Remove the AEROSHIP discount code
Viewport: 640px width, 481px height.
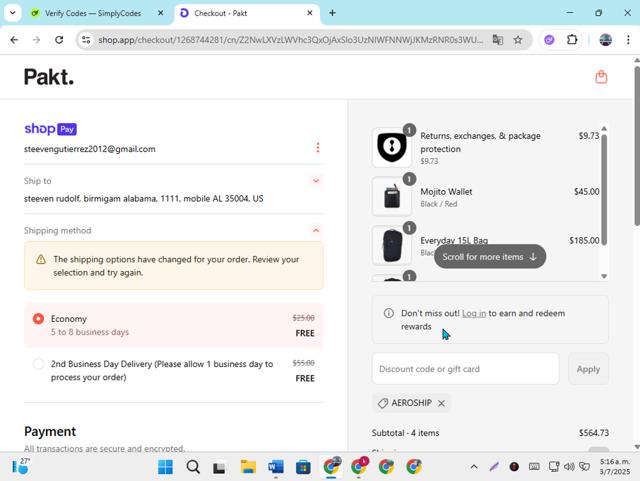pyautogui.click(x=441, y=403)
